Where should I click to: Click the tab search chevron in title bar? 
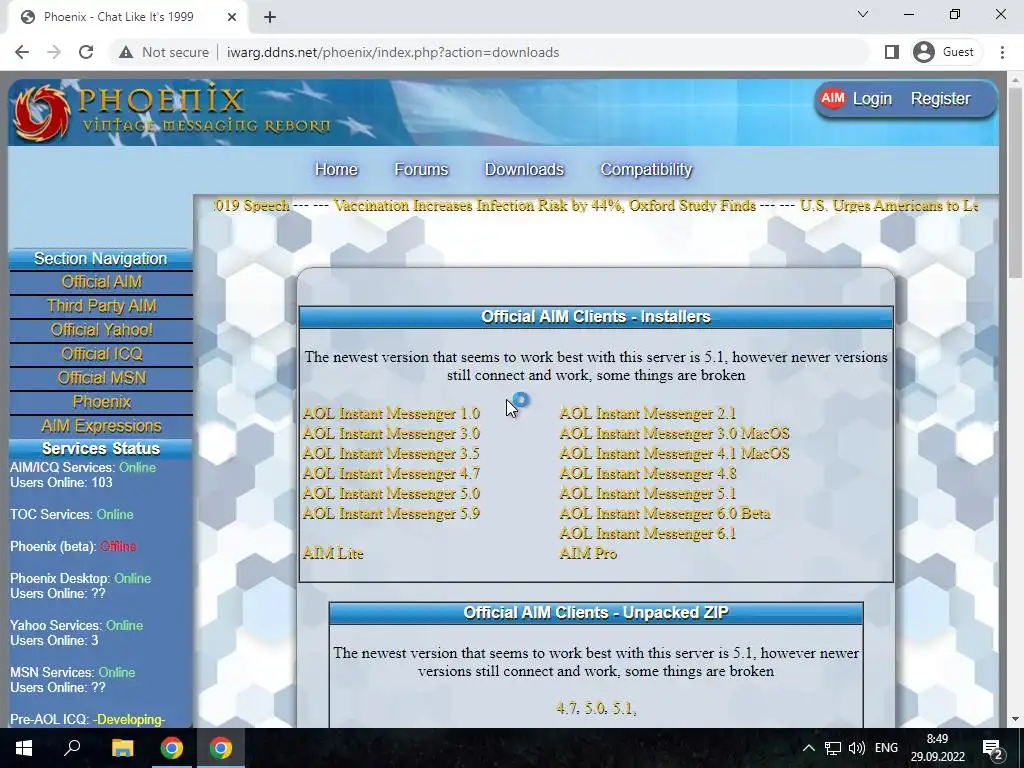coord(863,14)
